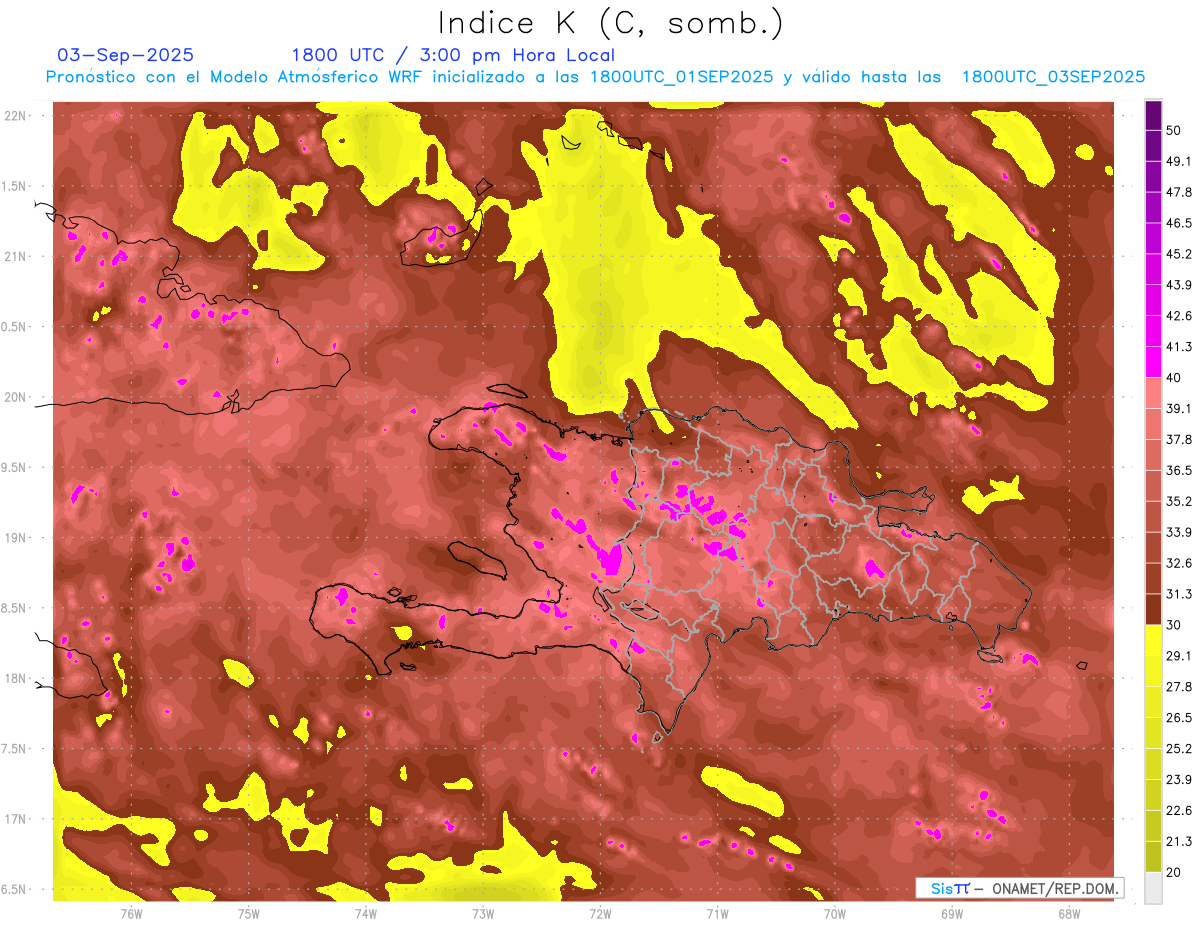The image size is (1200, 927).
Task: Click the '17N' latitude label
Action: pyautogui.click(x=15, y=819)
